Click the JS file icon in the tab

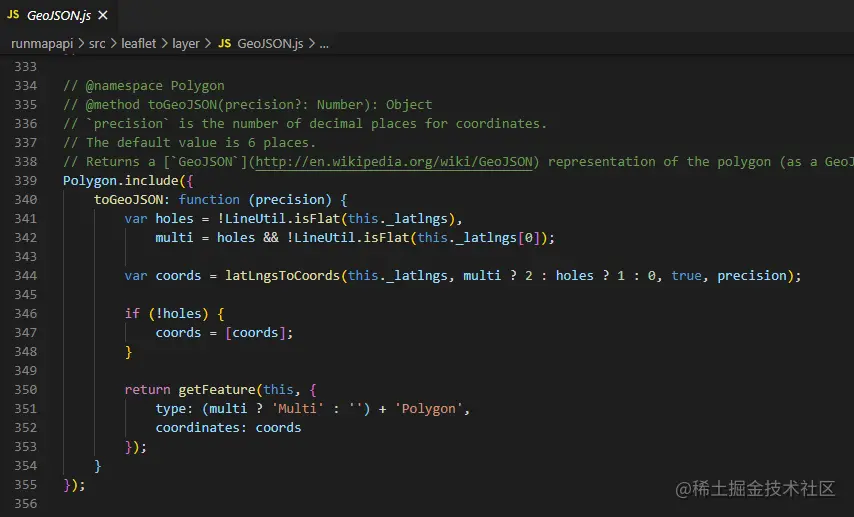[x=13, y=15]
